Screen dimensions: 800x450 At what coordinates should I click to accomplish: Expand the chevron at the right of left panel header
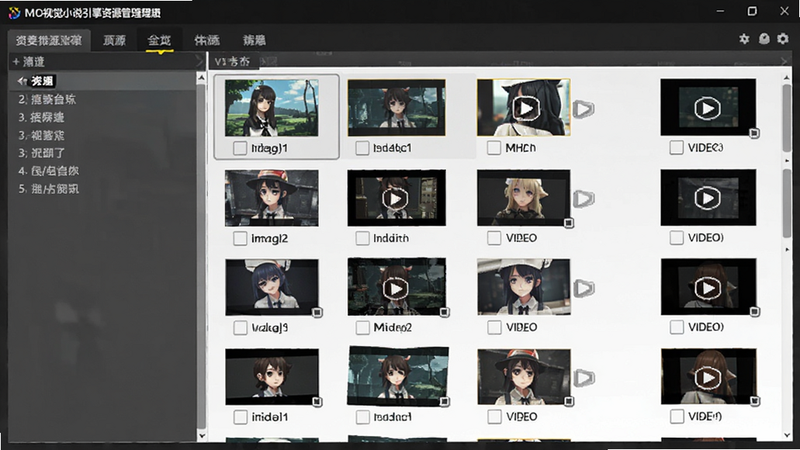pyautogui.click(x=199, y=62)
